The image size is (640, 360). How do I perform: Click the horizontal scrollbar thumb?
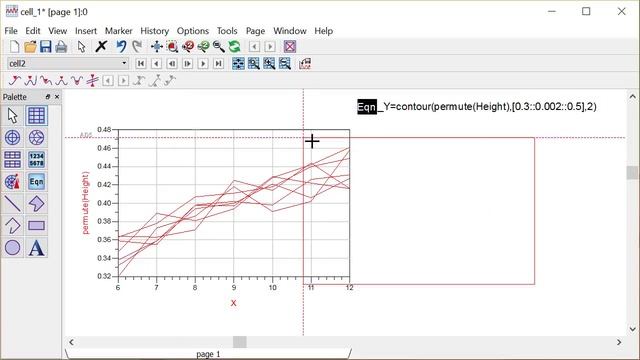tap(240, 342)
